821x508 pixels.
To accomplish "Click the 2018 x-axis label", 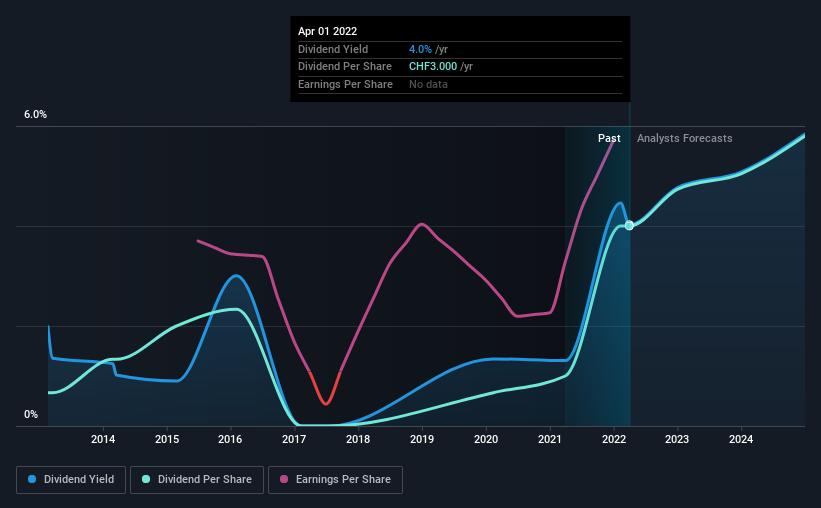I will pyautogui.click(x=358, y=439).
